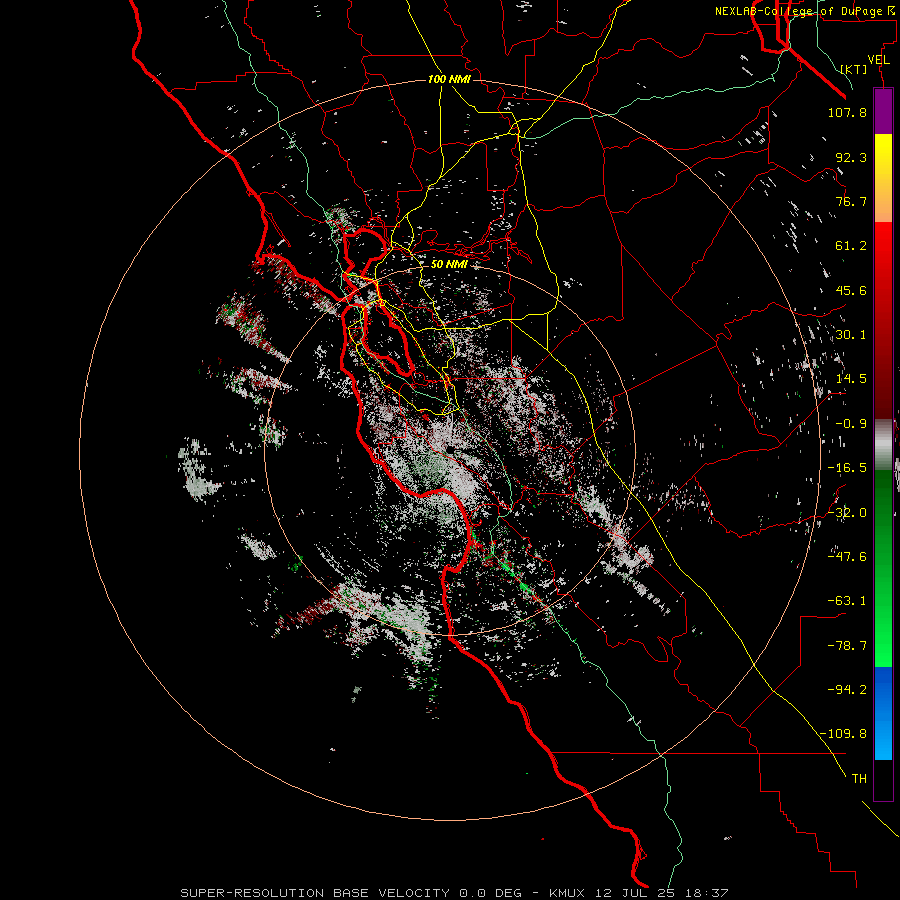Click the -47.6 velocity scale value
The width and height of the screenshot is (900, 900).
tap(847, 557)
